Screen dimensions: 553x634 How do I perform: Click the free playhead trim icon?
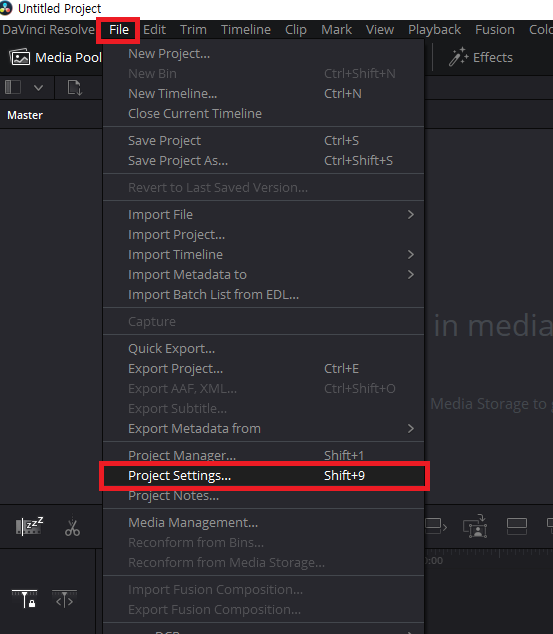(x=64, y=599)
